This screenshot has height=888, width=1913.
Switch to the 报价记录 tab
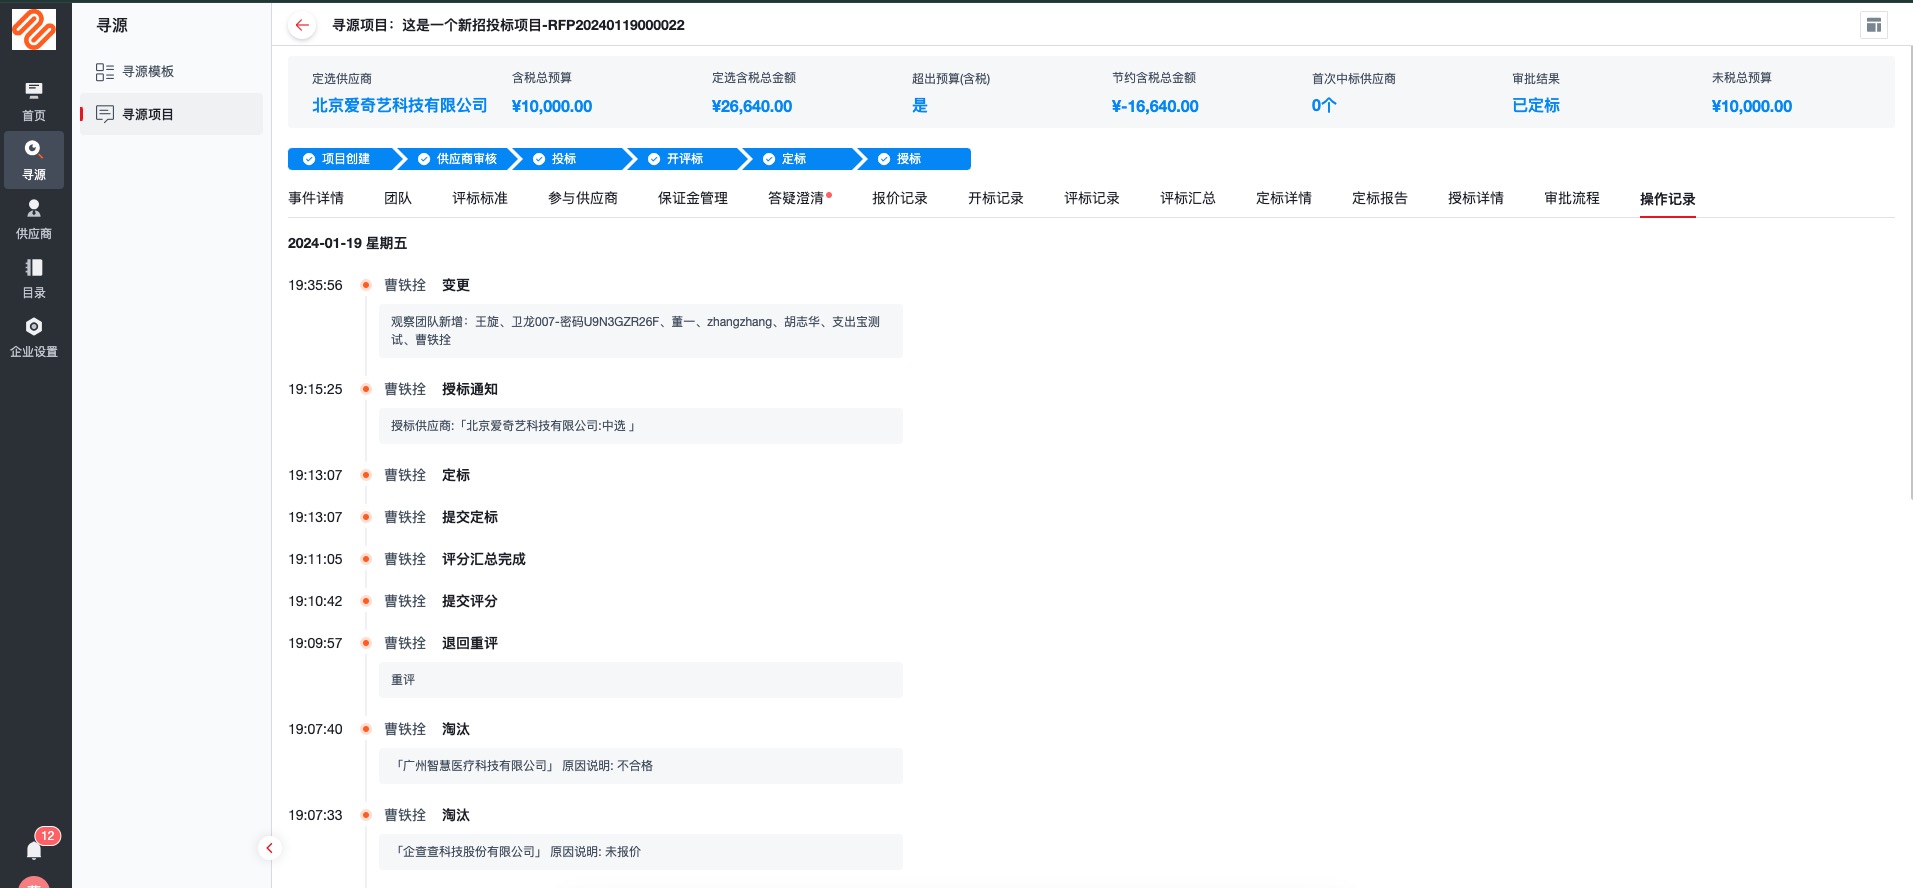900,198
